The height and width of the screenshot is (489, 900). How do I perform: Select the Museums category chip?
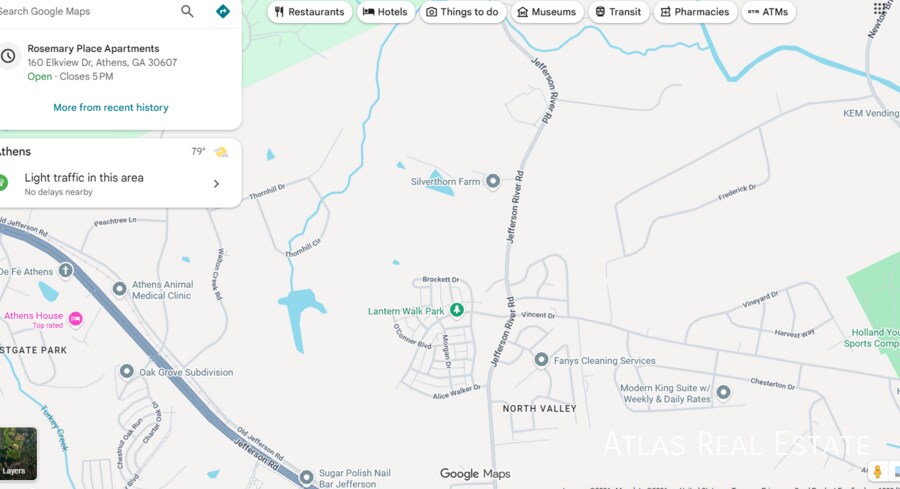546,12
